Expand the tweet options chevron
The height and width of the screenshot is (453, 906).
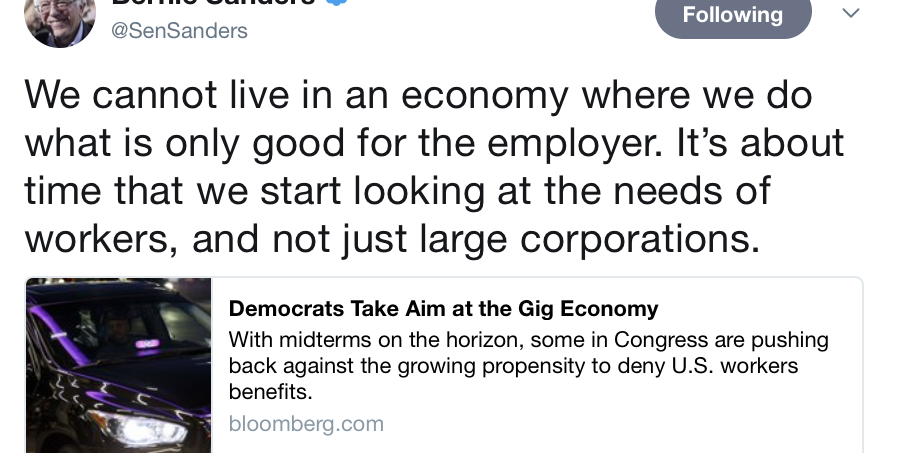851,14
